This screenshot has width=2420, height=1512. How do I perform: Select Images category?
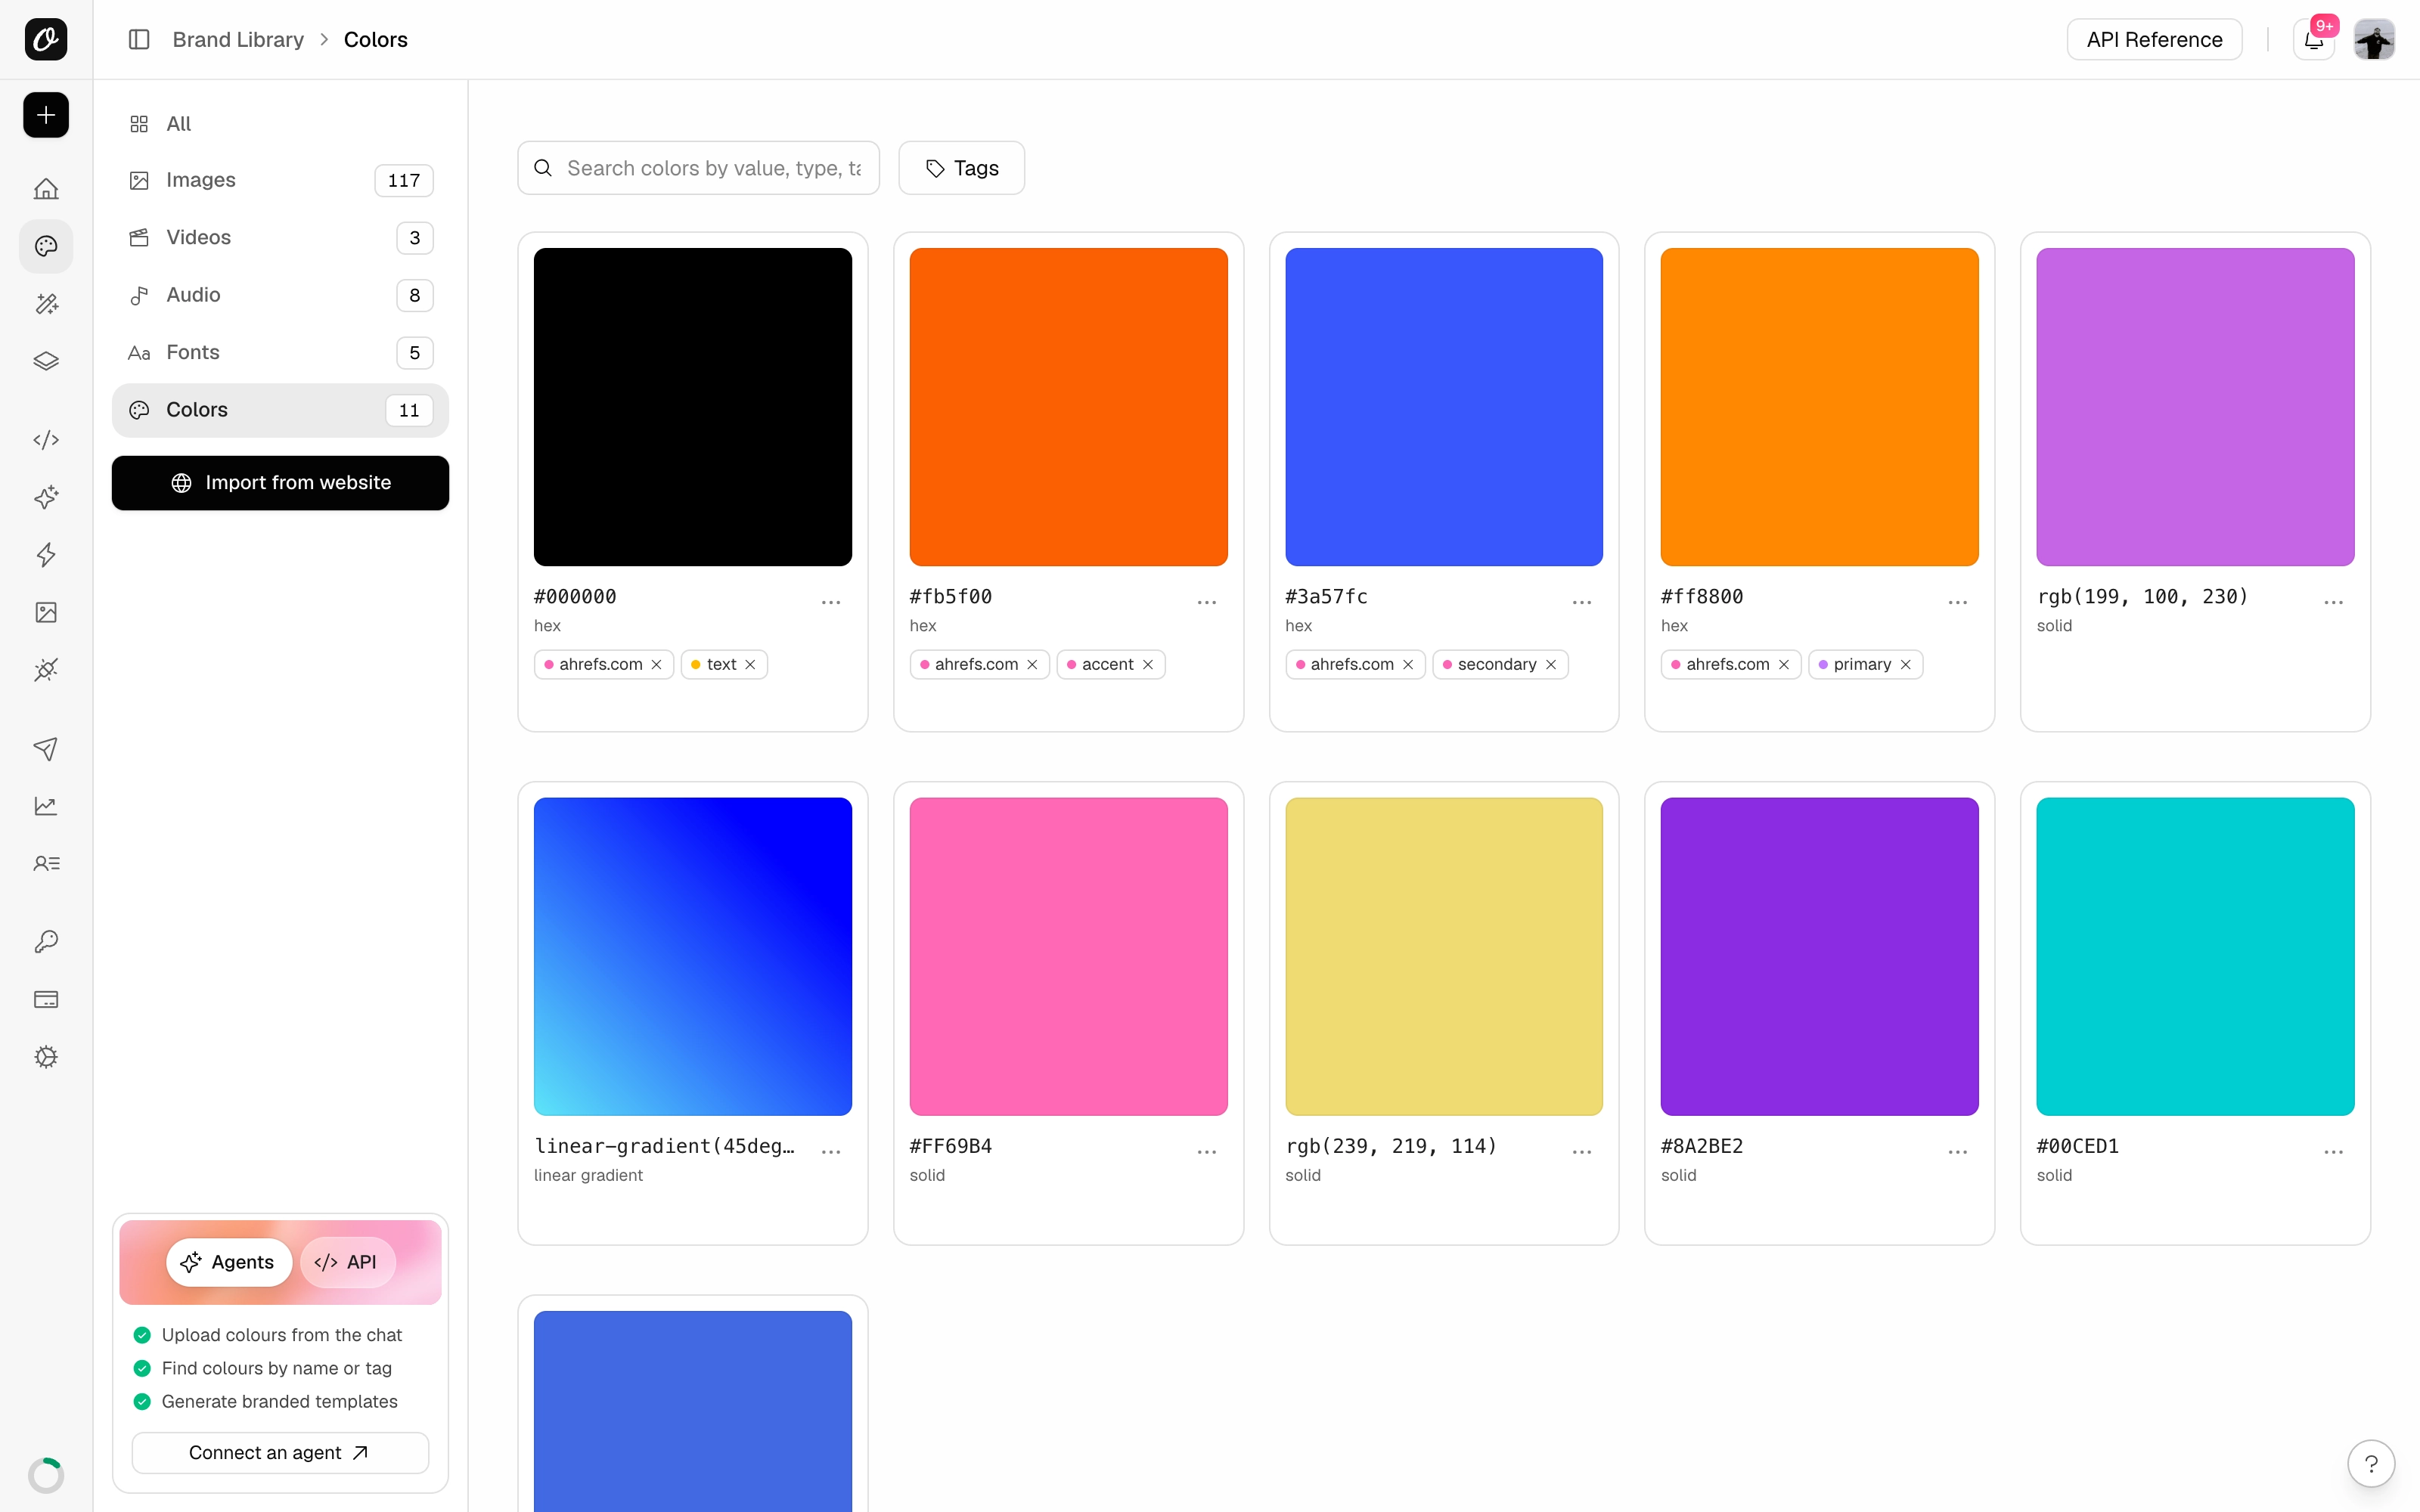(x=280, y=180)
